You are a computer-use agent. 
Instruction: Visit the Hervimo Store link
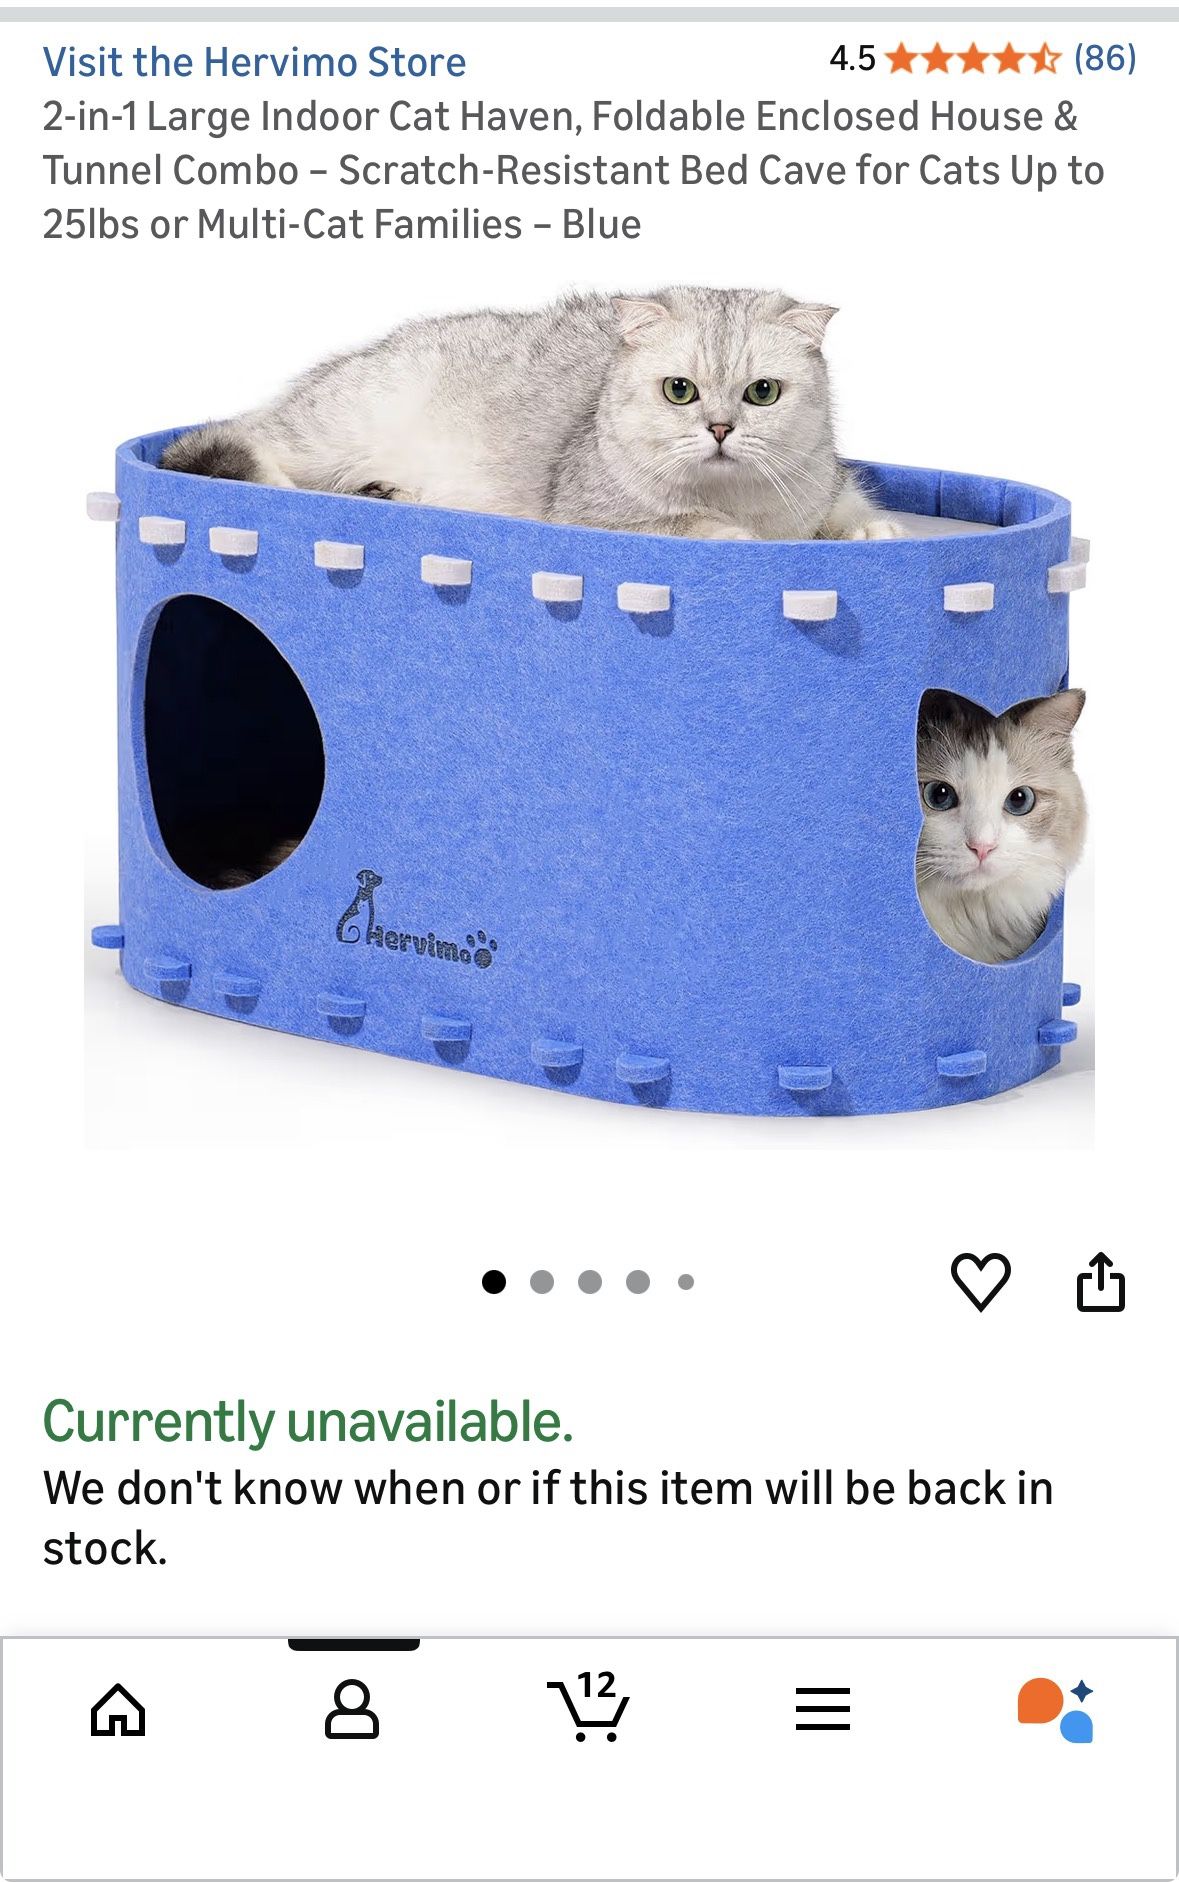[254, 62]
